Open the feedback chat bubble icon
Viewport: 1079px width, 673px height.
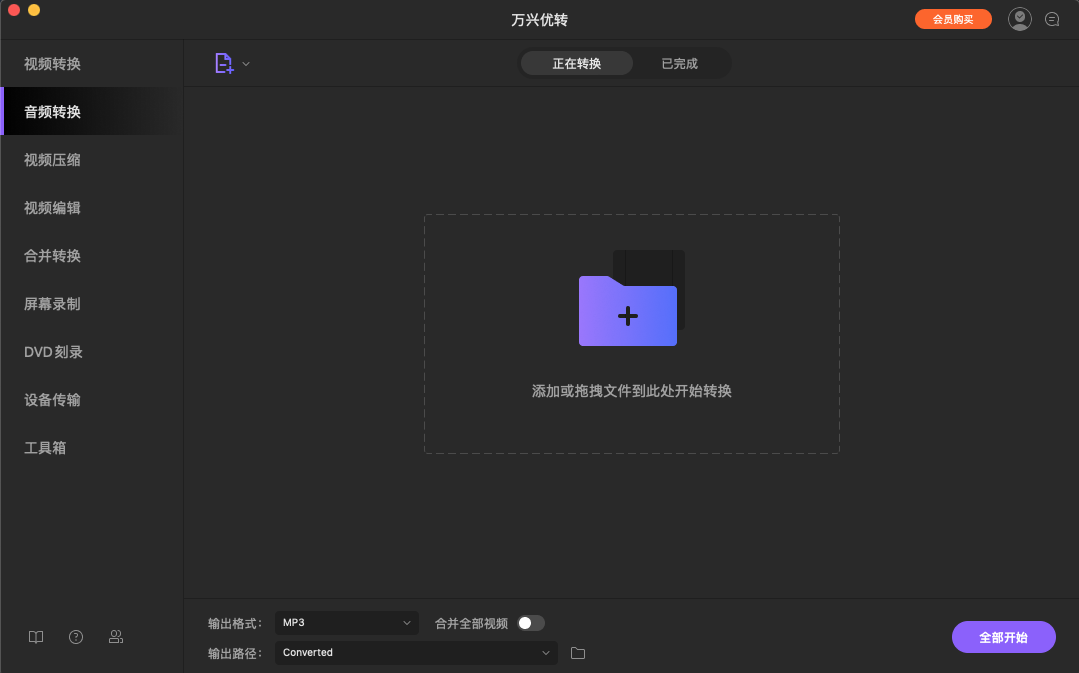tap(1052, 18)
